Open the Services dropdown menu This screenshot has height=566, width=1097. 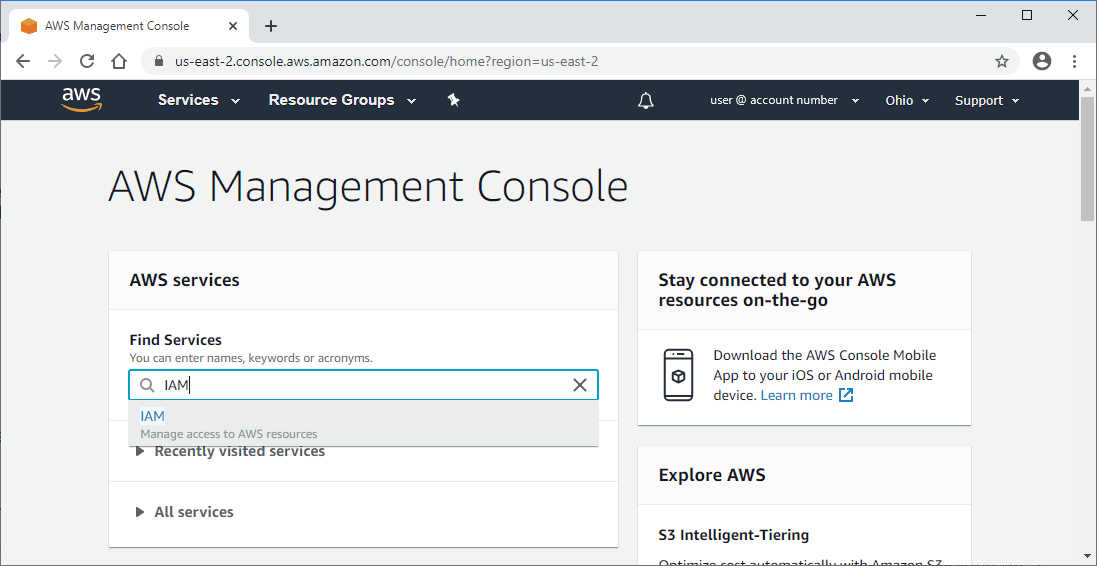[x=199, y=100]
